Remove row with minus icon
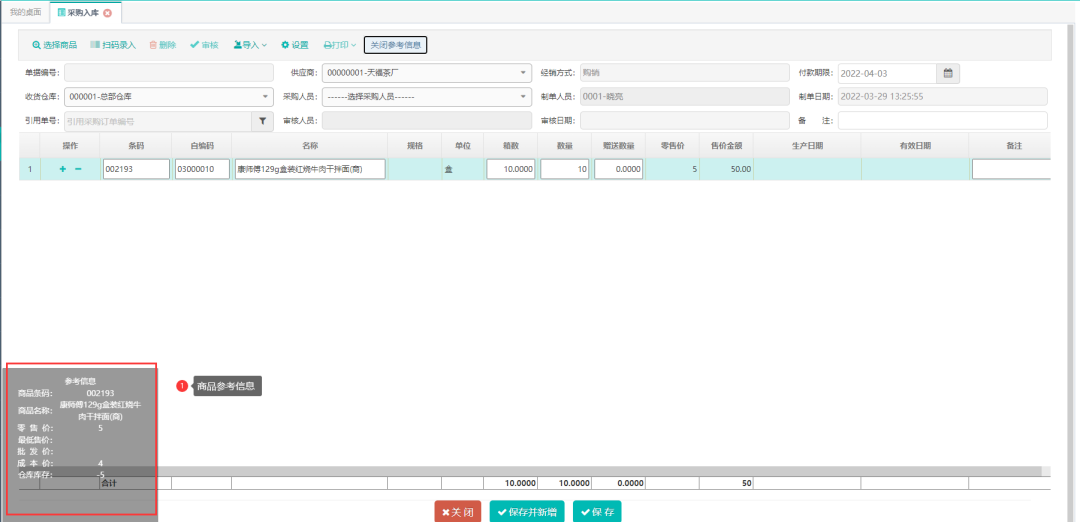This screenshot has height=522, width=1080. coord(78,170)
